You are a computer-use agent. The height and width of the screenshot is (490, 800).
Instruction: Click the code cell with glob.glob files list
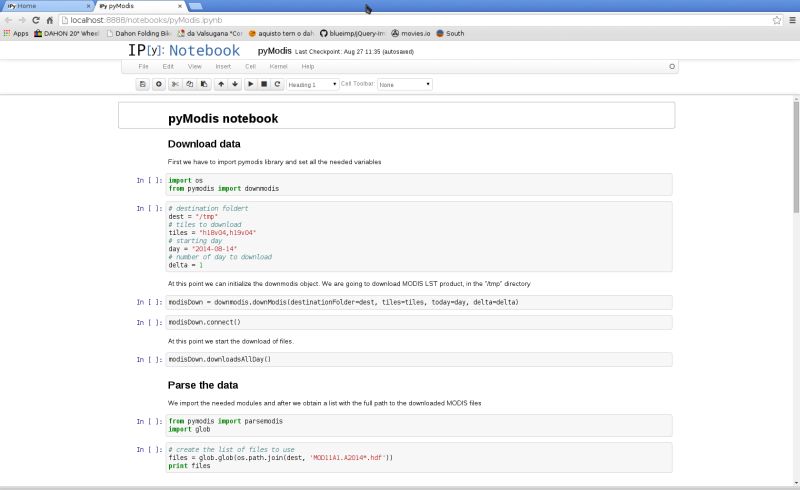pyautogui.click(x=419, y=457)
